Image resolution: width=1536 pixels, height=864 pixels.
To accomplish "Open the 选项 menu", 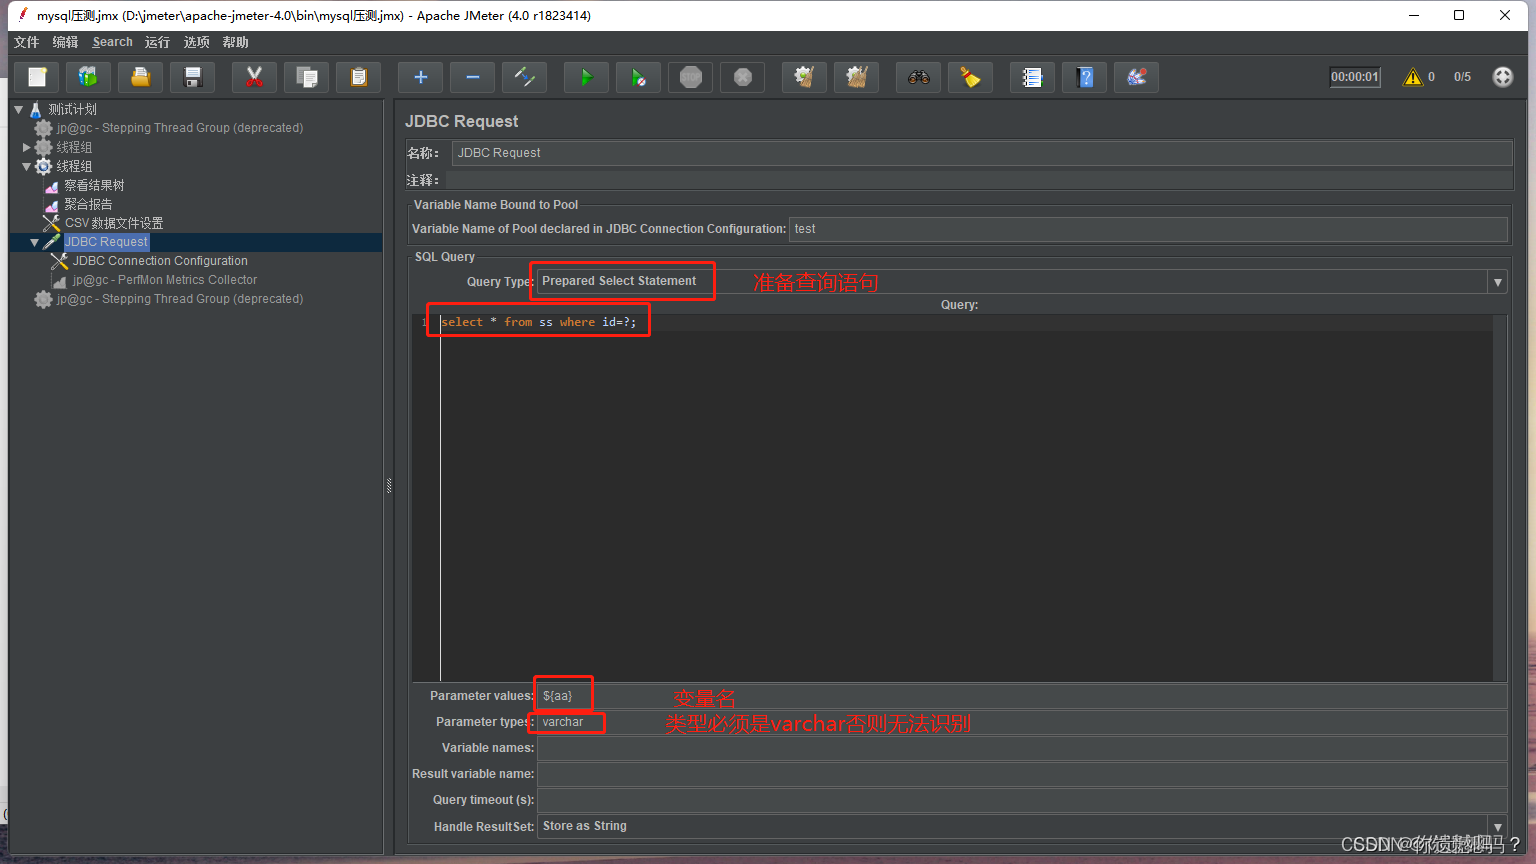I will click(x=196, y=42).
